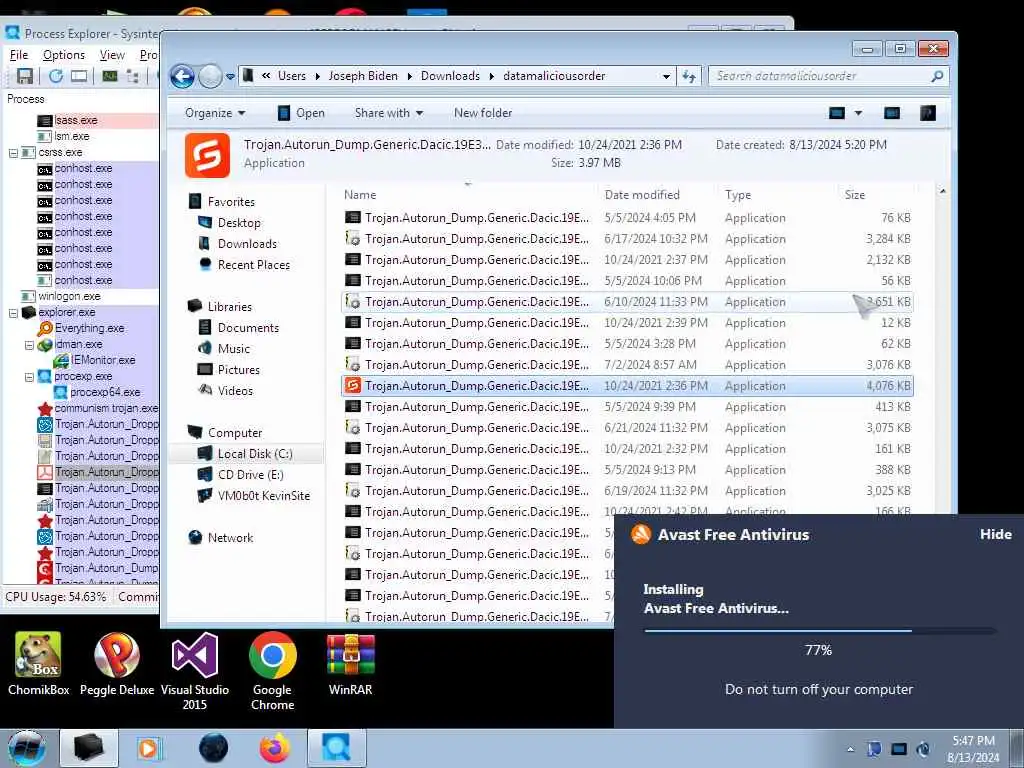
Task: Open the view options dropdown arrow
Action: coord(858,113)
